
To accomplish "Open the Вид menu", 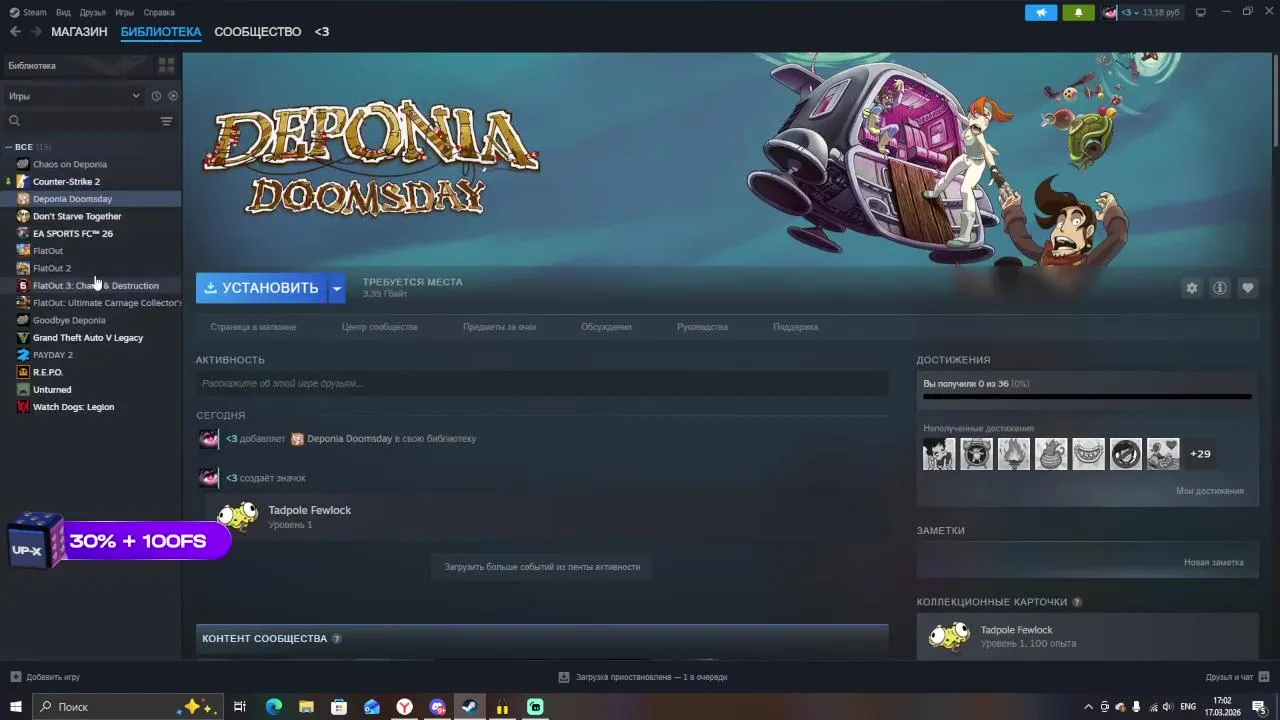I will coord(63,13).
